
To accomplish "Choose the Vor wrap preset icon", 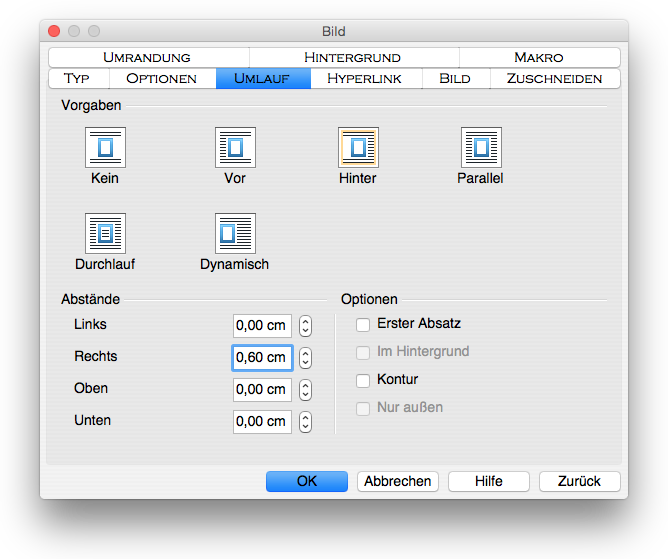I will [x=235, y=148].
